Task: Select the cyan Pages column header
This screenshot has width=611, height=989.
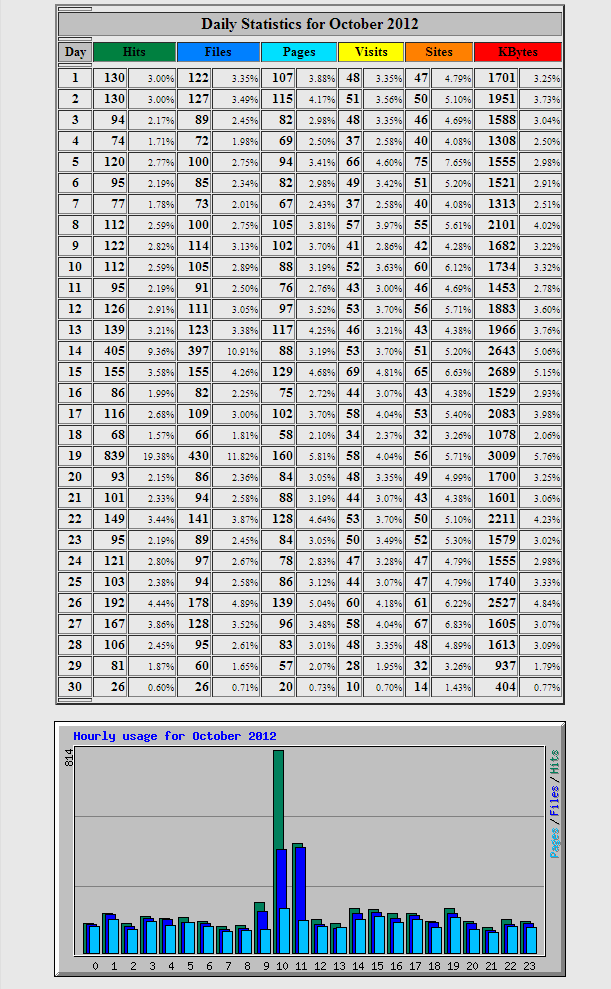Action: 299,52
